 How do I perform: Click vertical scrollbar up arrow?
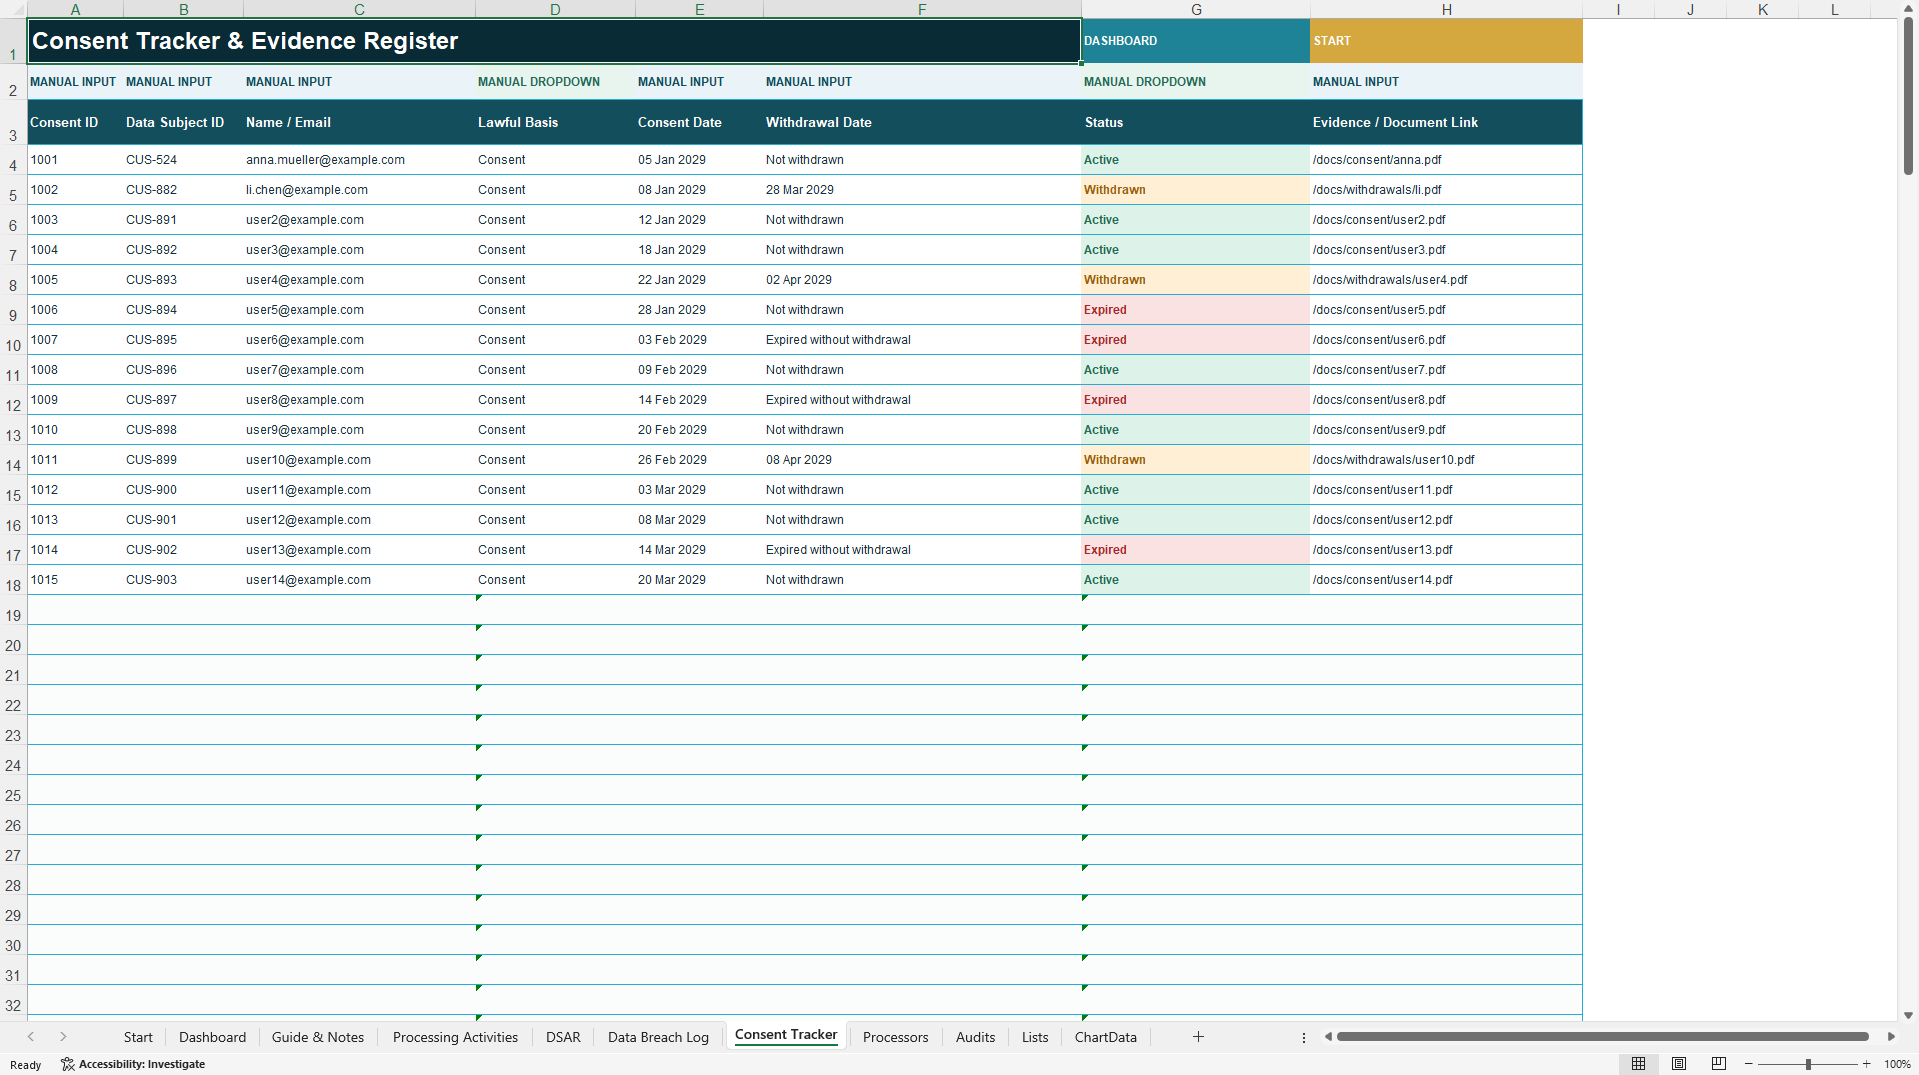[x=1908, y=8]
